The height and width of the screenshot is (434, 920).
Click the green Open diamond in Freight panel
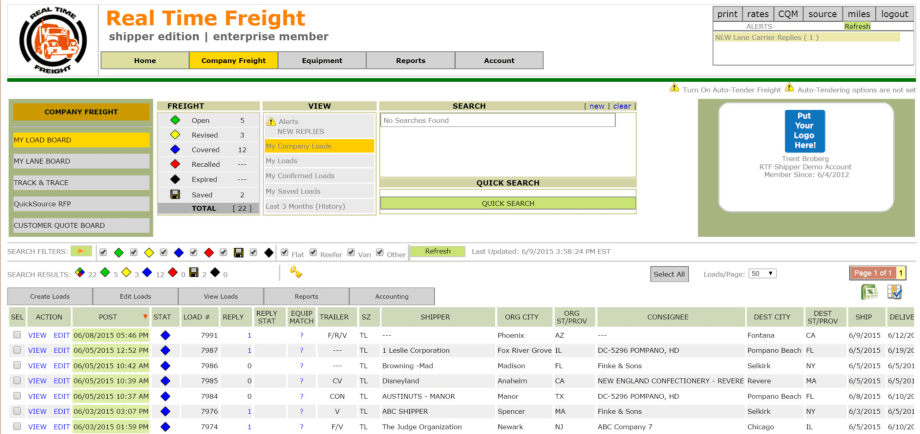[174, 120]
